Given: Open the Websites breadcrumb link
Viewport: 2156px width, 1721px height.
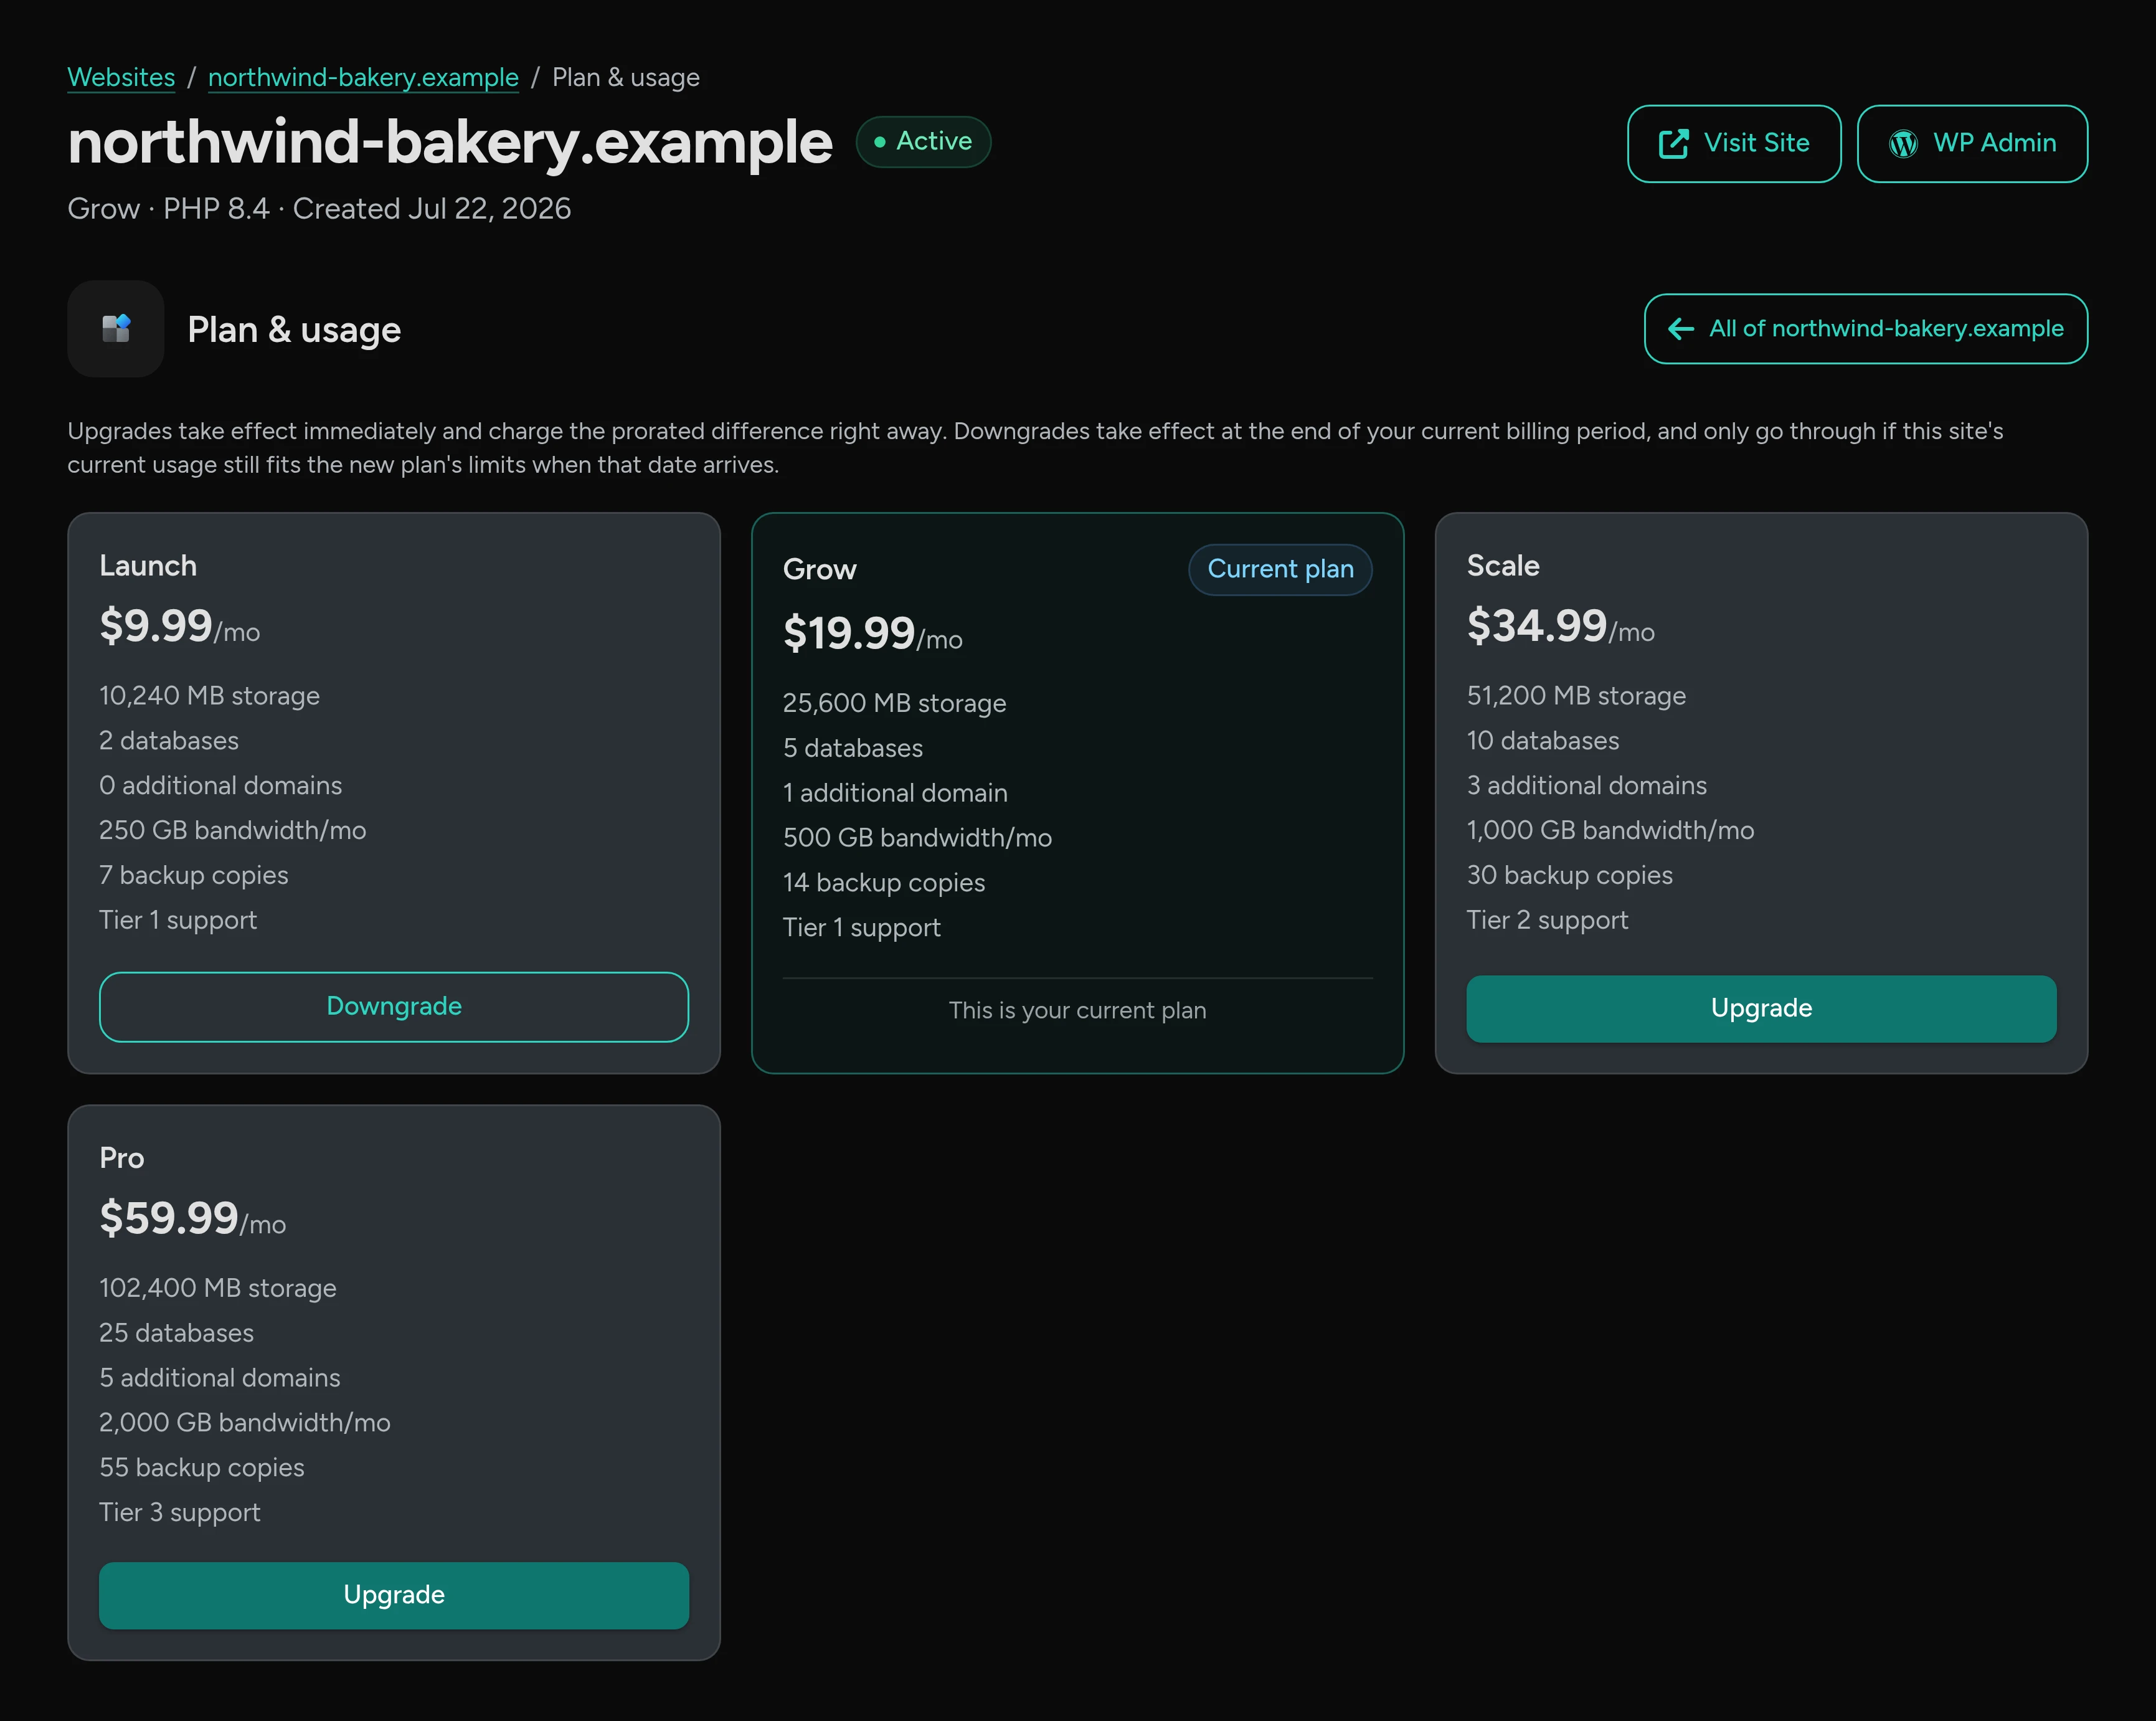Looking at the screenshot, I should 121,77.
